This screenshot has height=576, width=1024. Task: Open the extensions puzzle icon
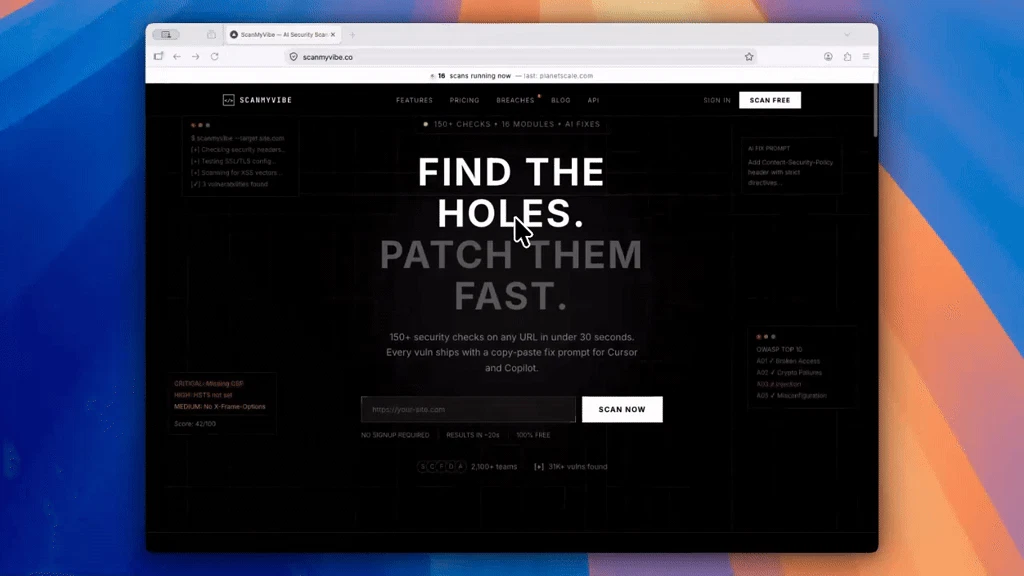[x=847, y=57]
